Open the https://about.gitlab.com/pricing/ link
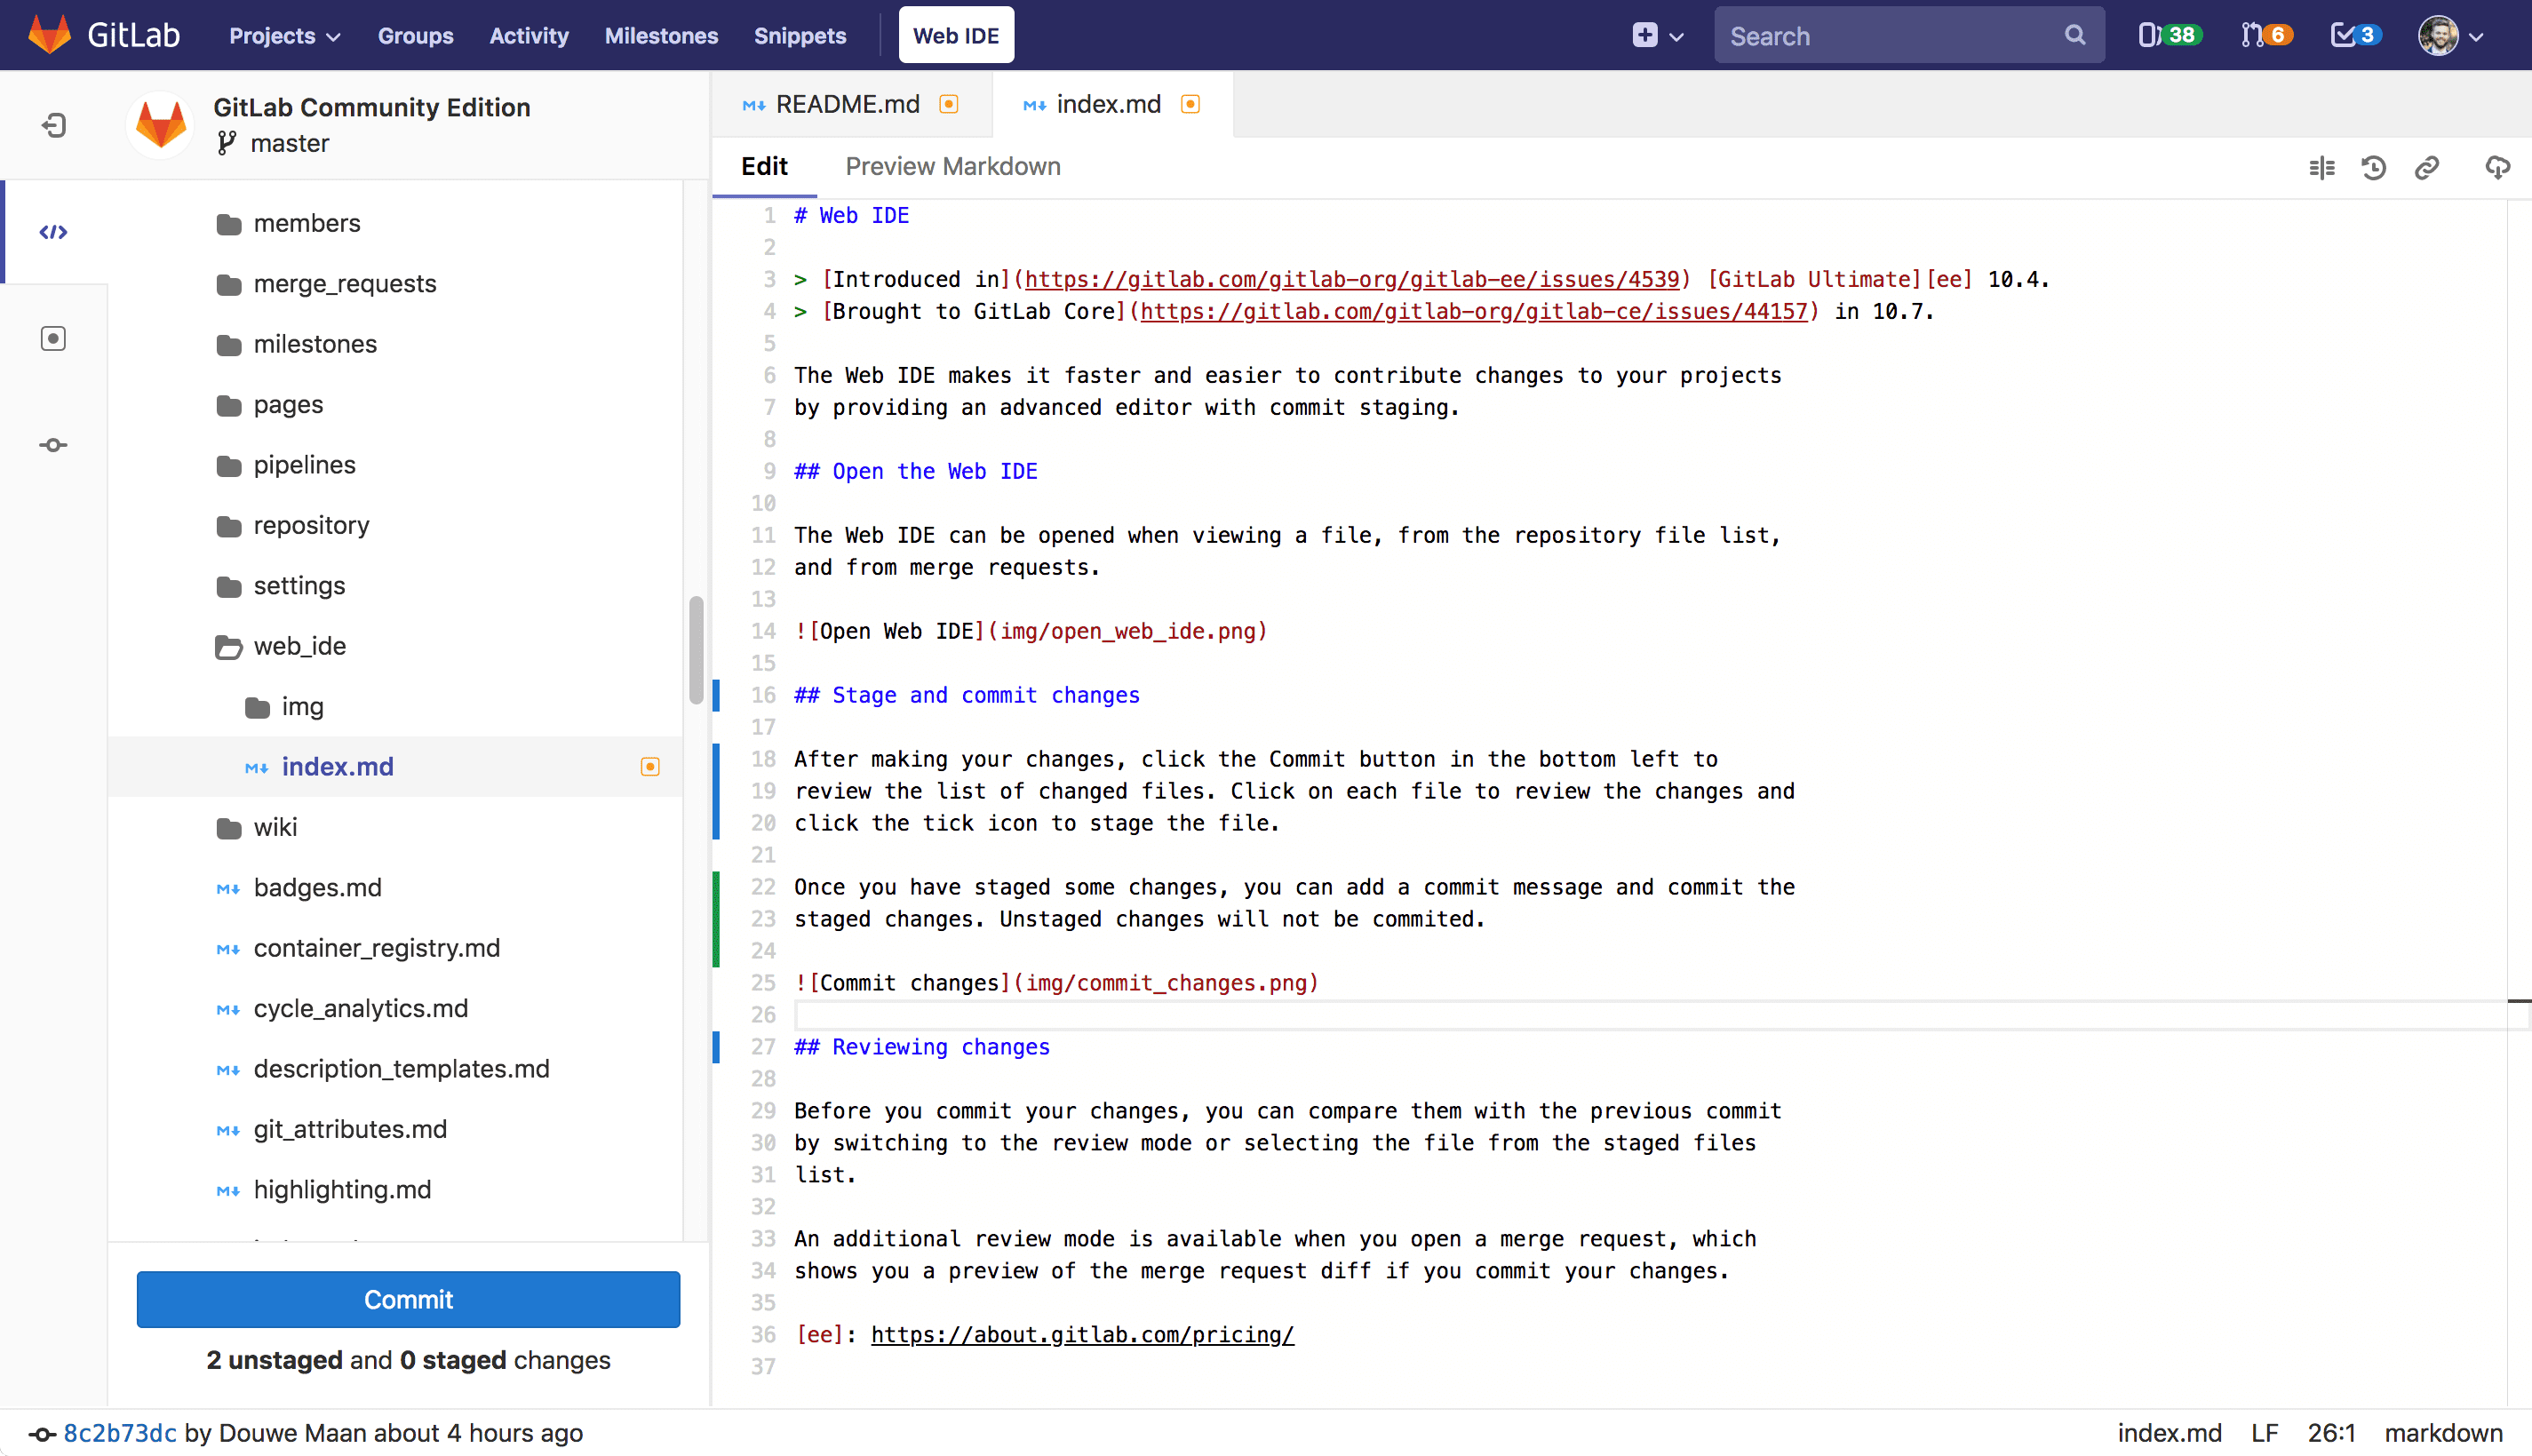 (1082, 1334)
